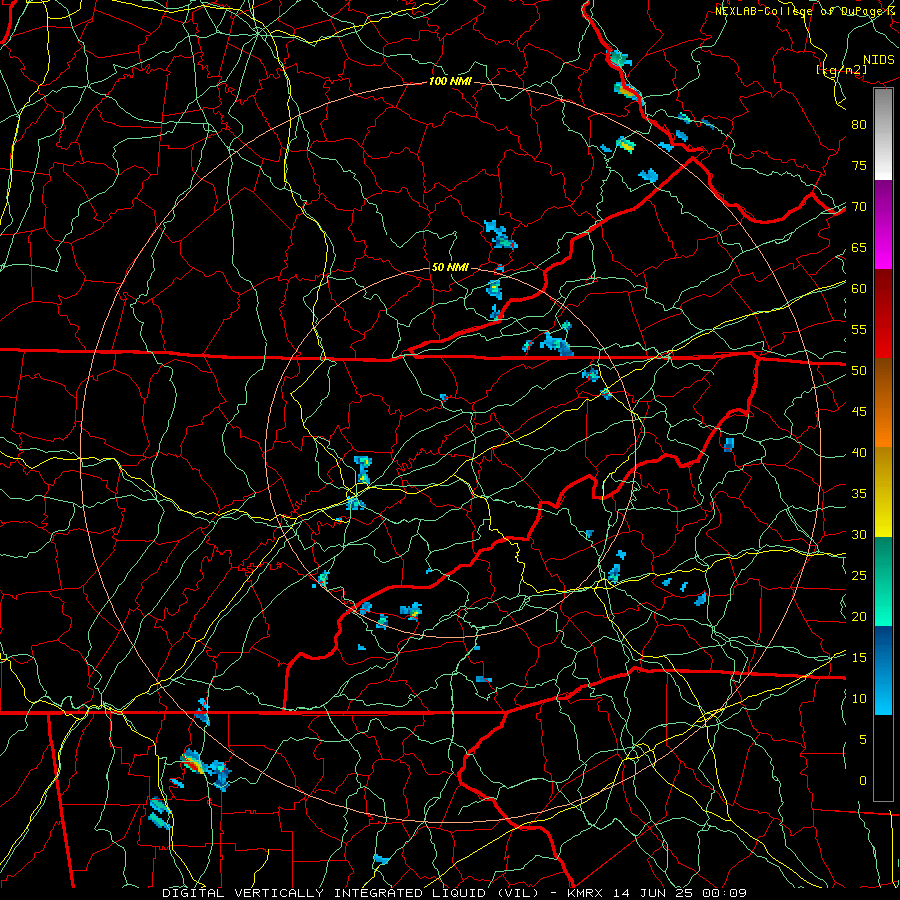Click the "[kg/m2]" units label

coord(841,70)
